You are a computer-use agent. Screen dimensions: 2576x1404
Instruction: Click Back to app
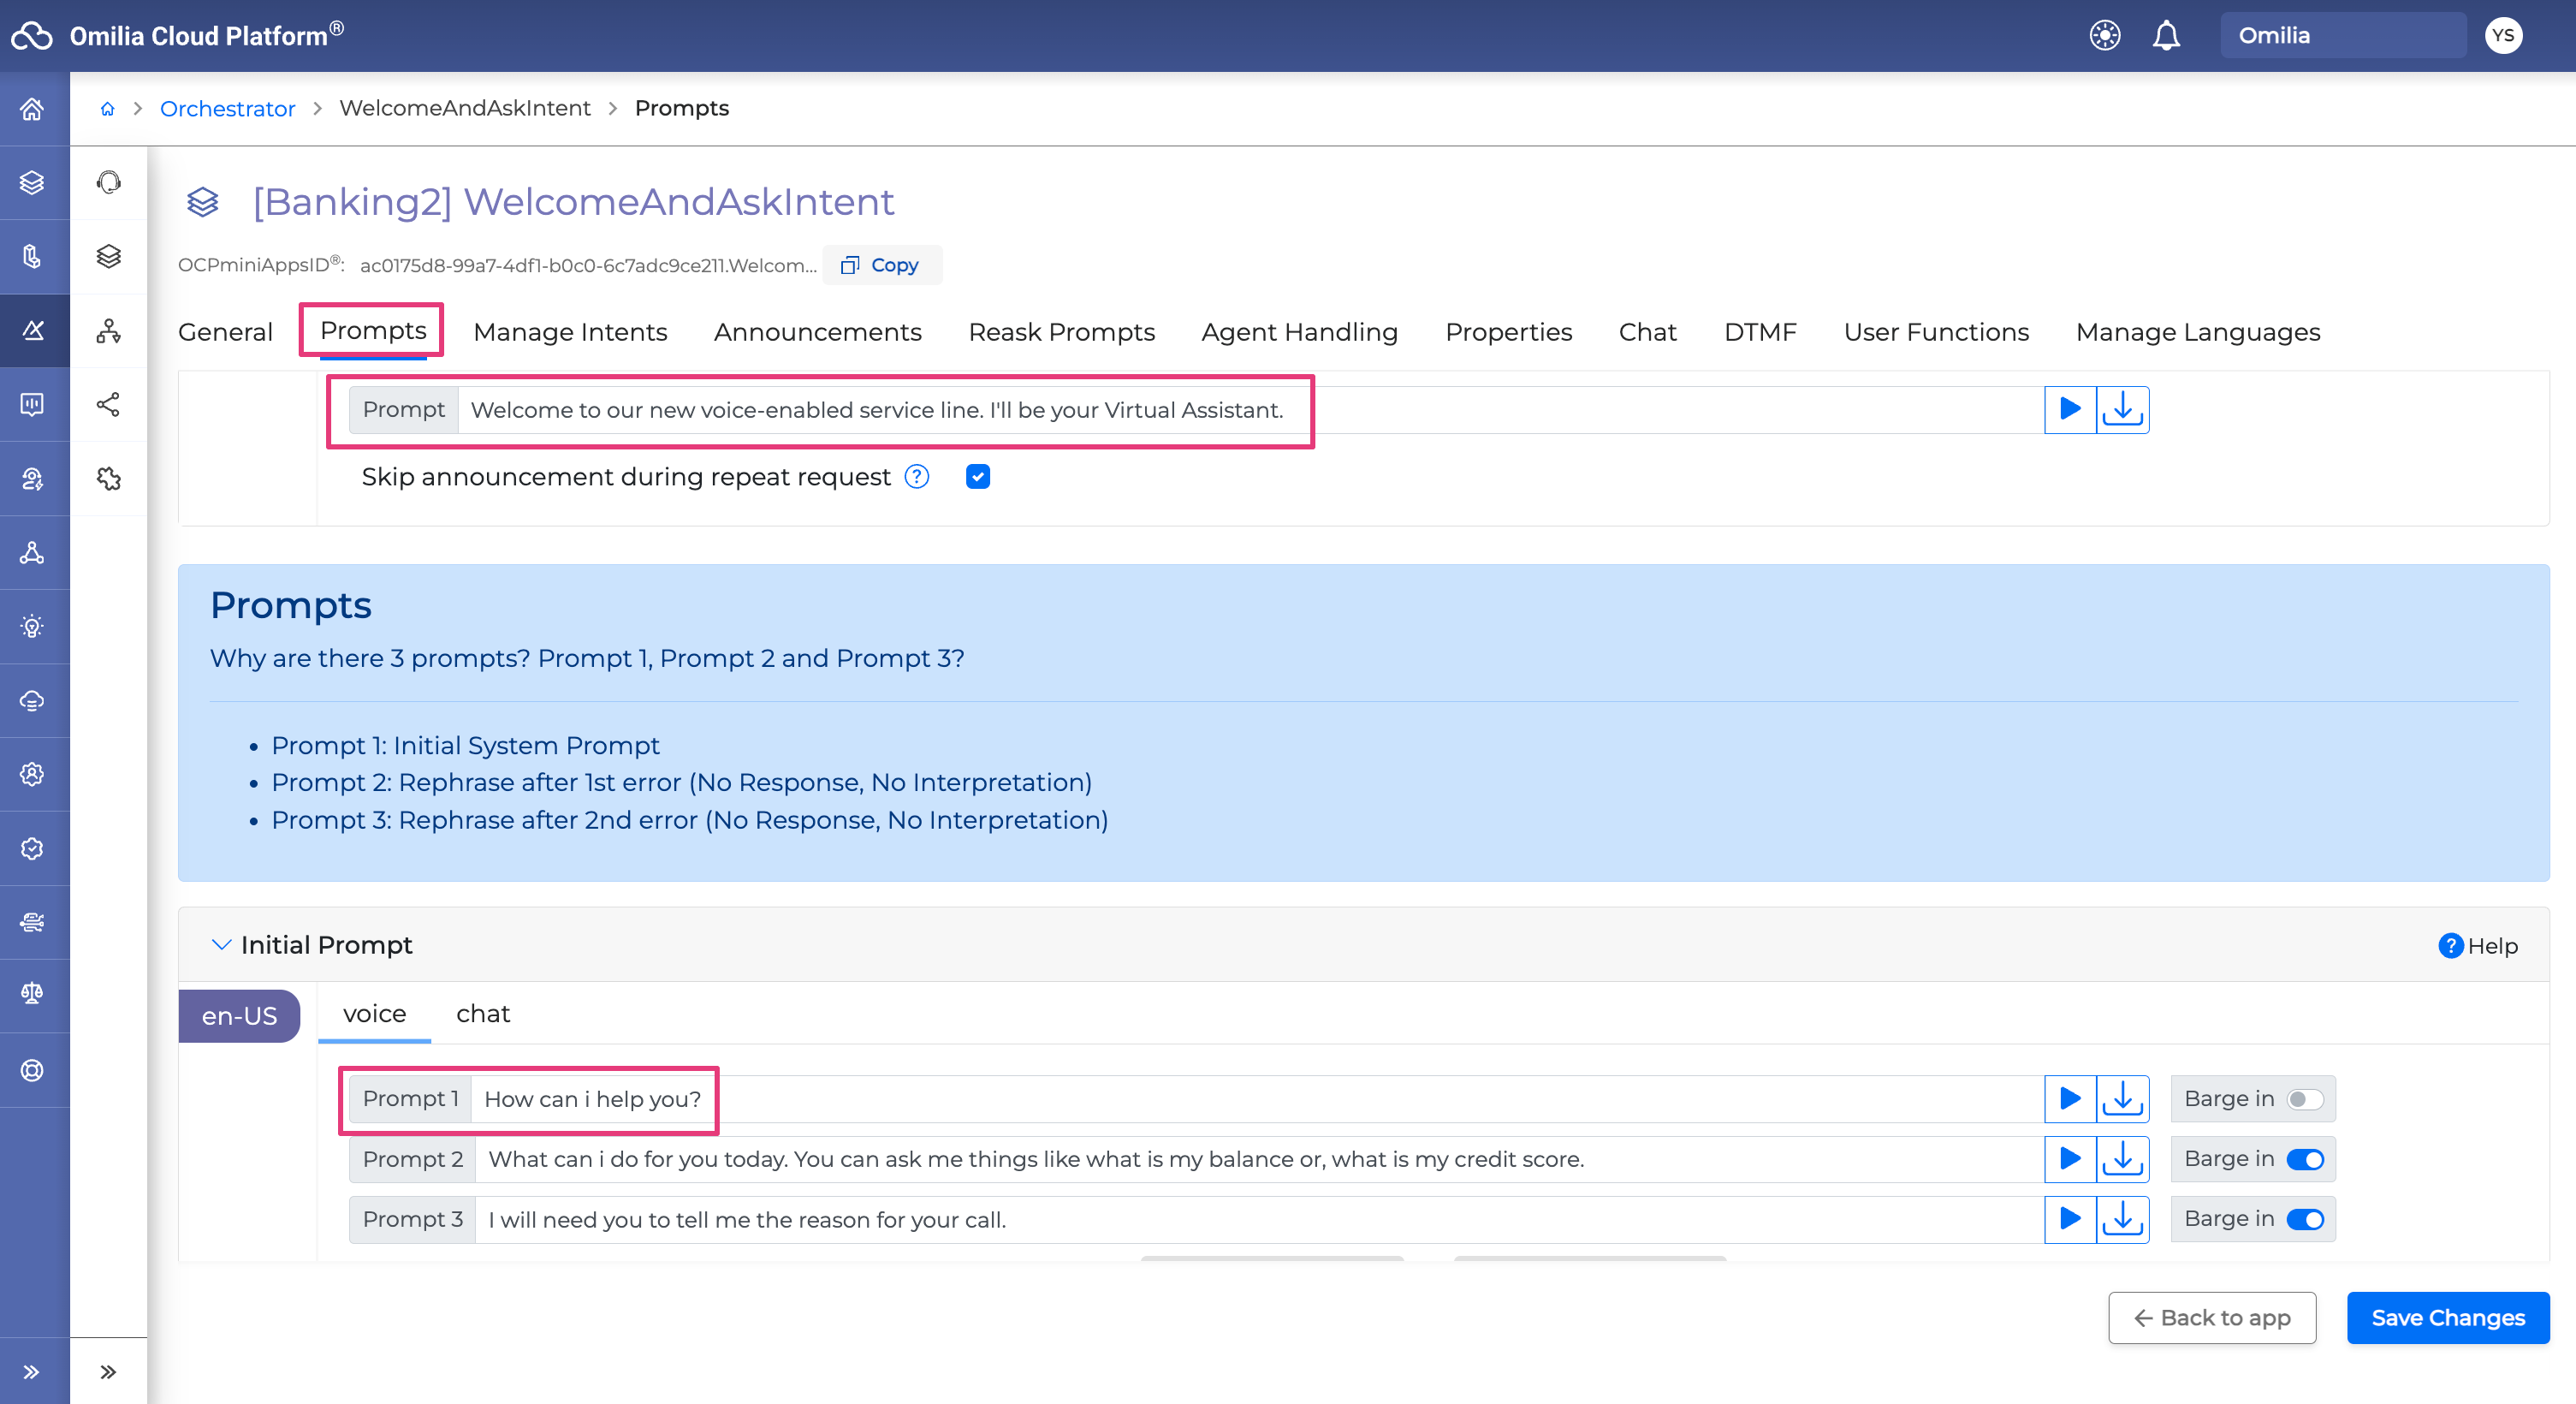[2212, 1318]
